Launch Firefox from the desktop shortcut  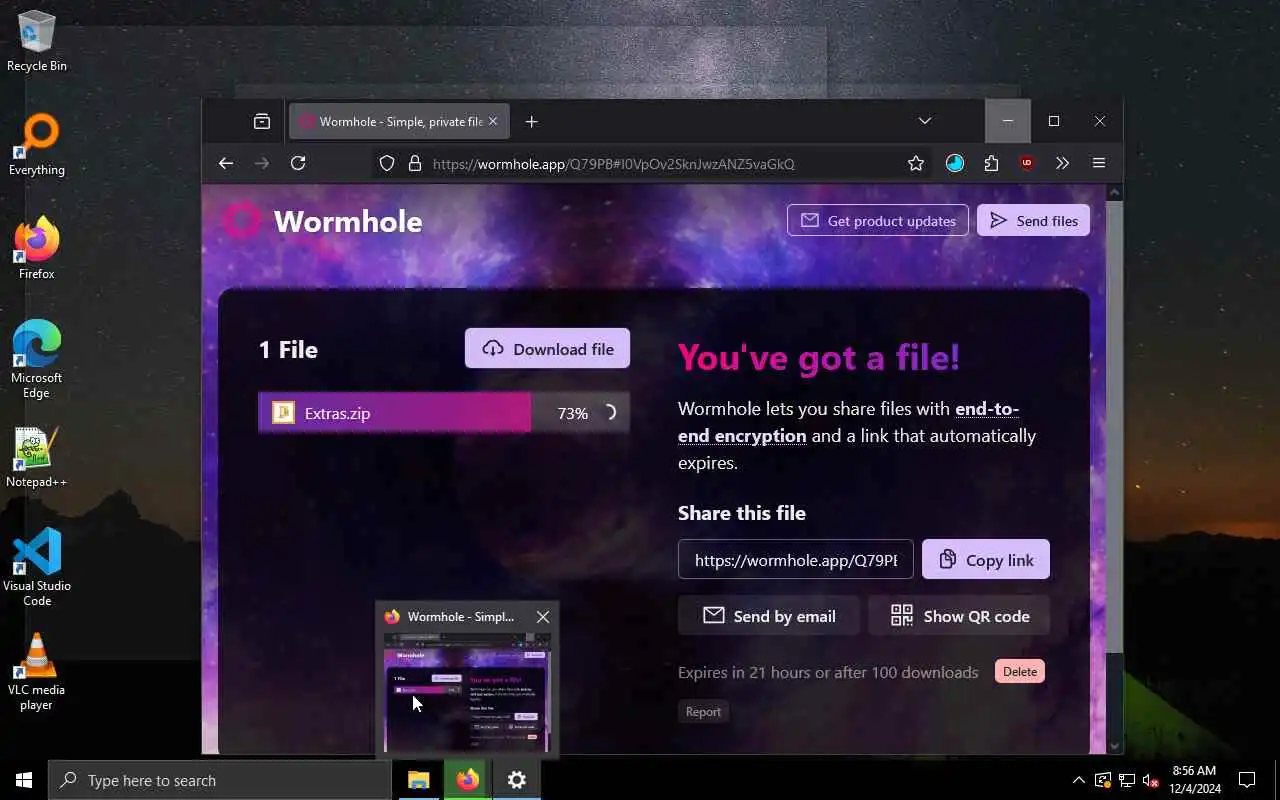[37, 249]
